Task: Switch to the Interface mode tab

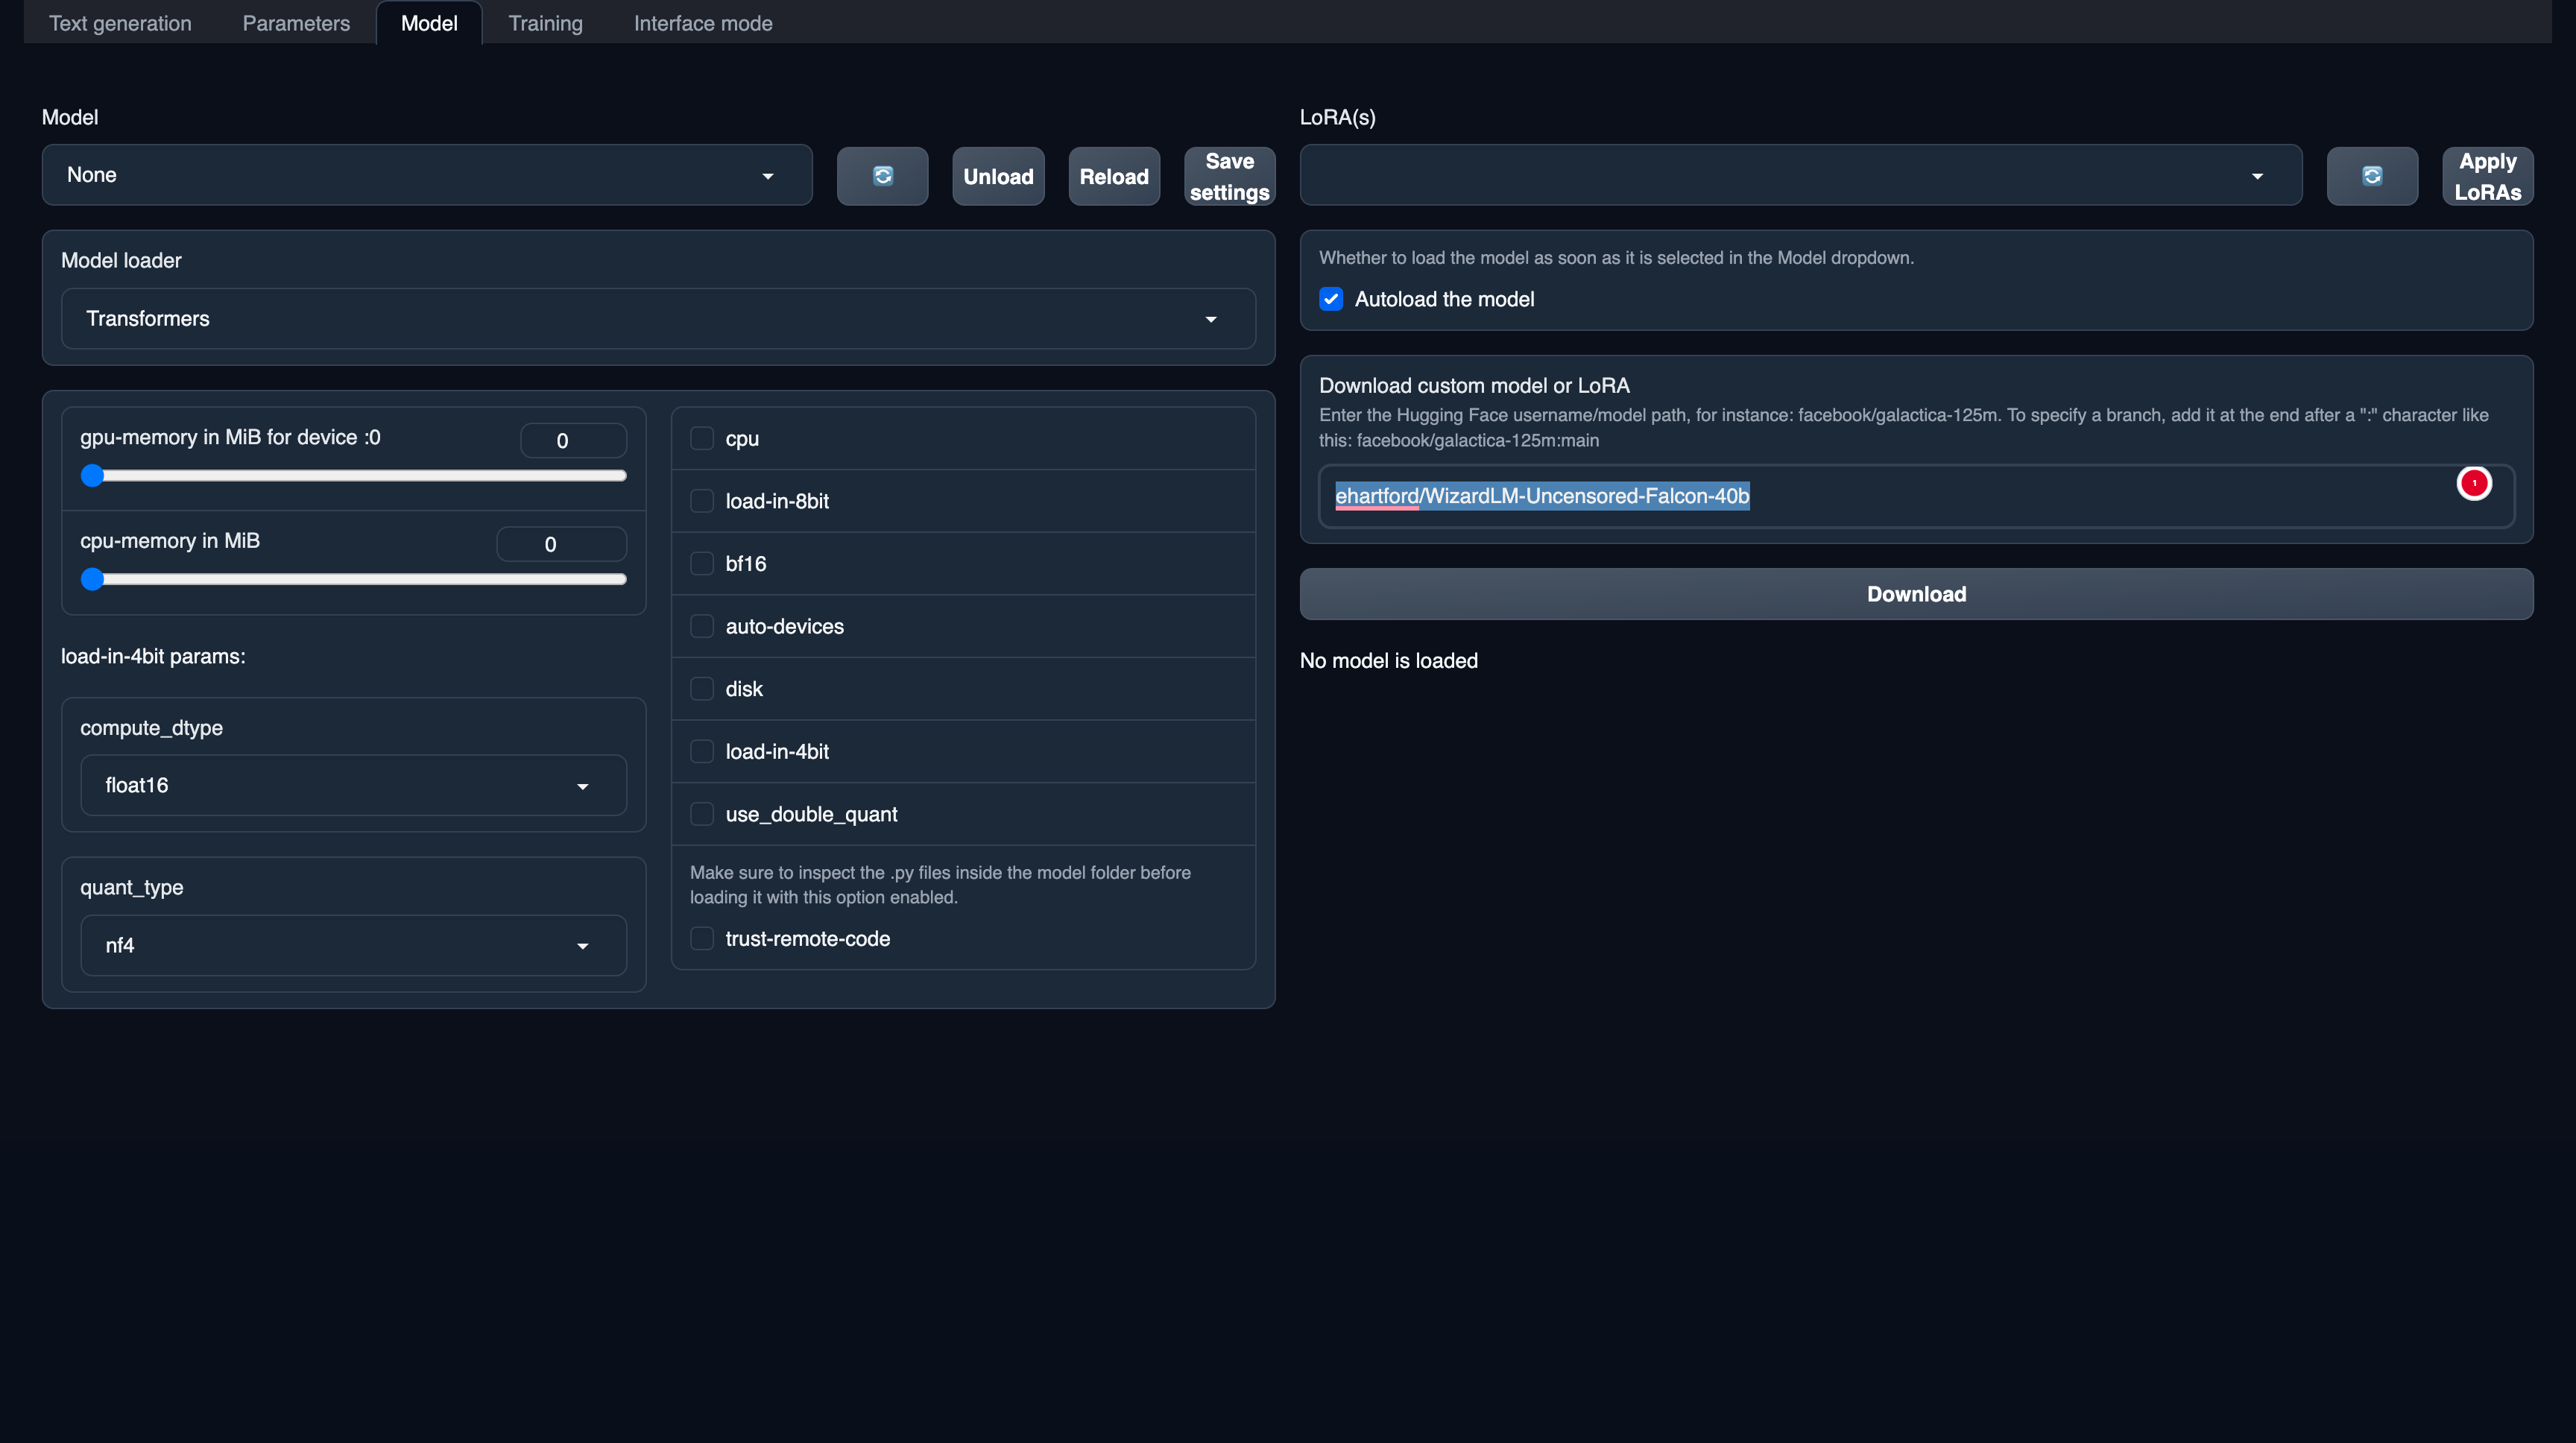Action: click(x=702, y=22)
